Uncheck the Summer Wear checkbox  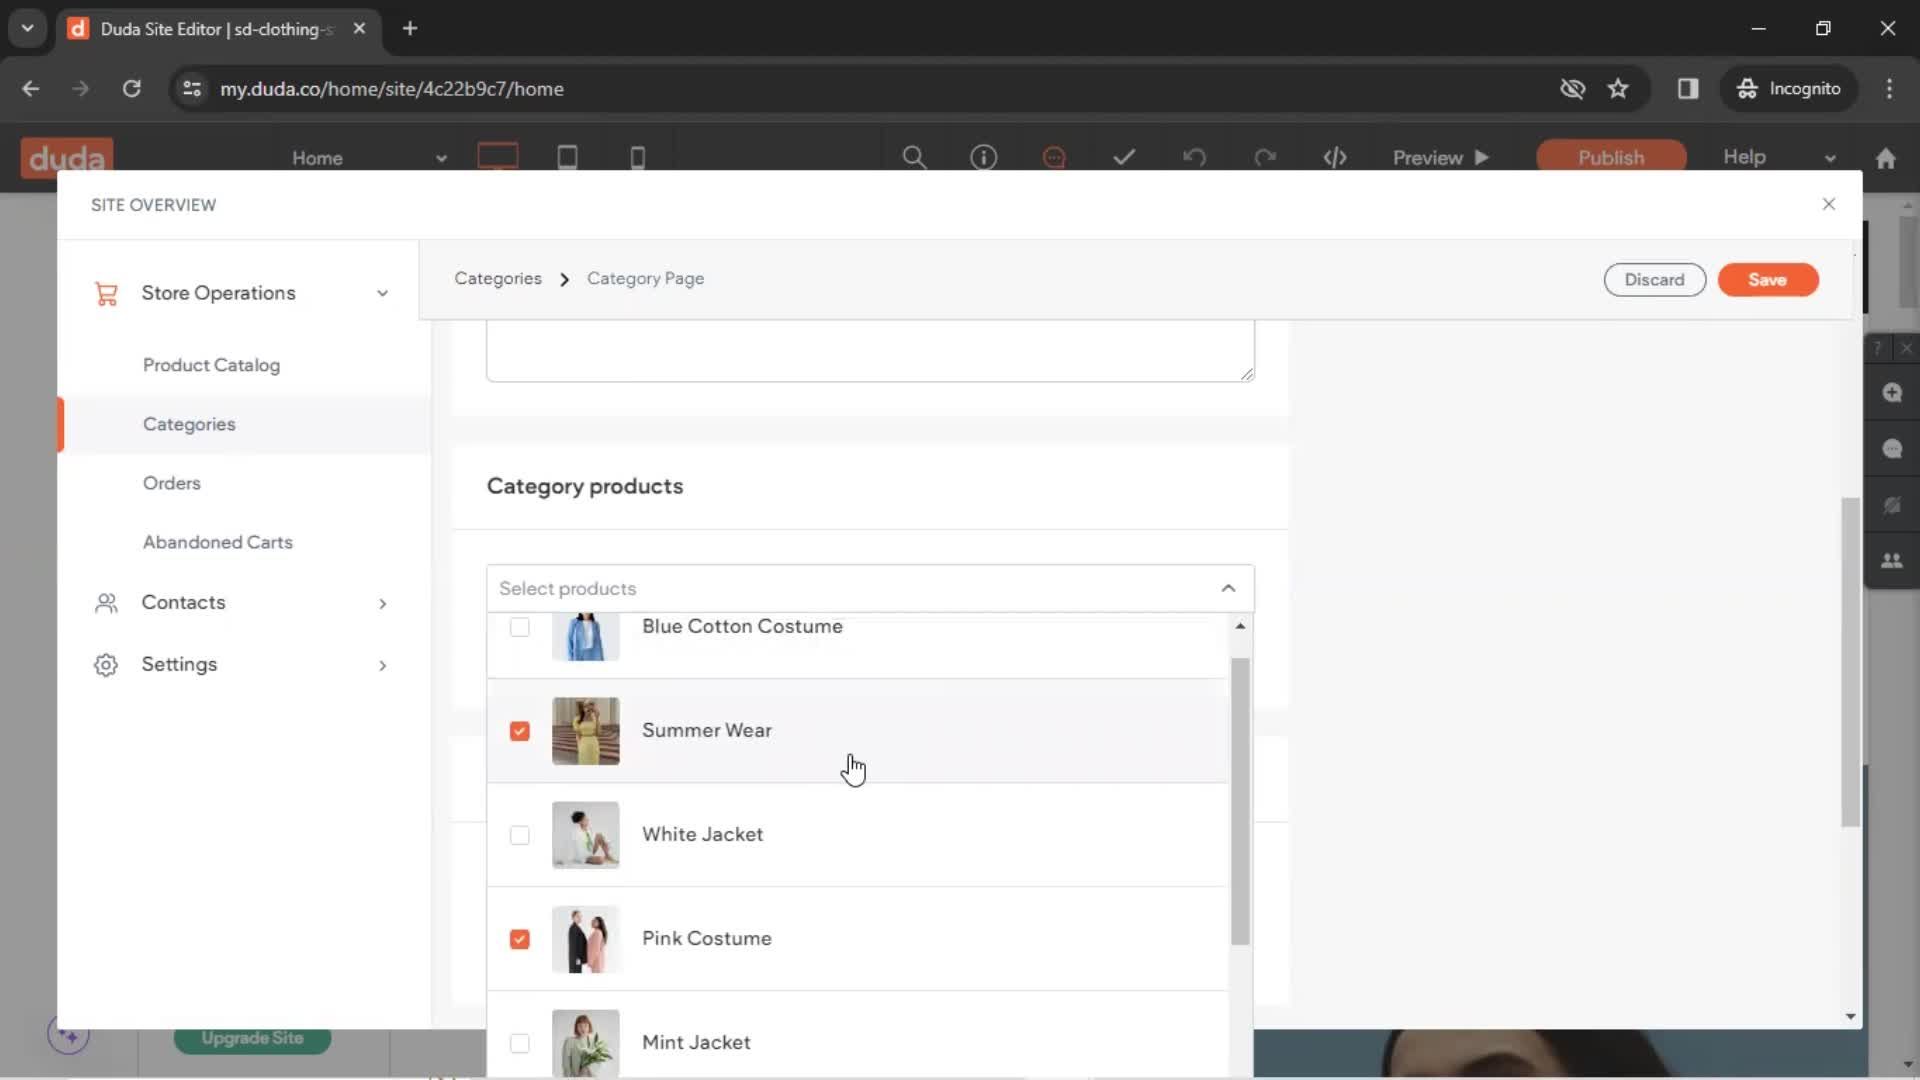pos(519,731)
